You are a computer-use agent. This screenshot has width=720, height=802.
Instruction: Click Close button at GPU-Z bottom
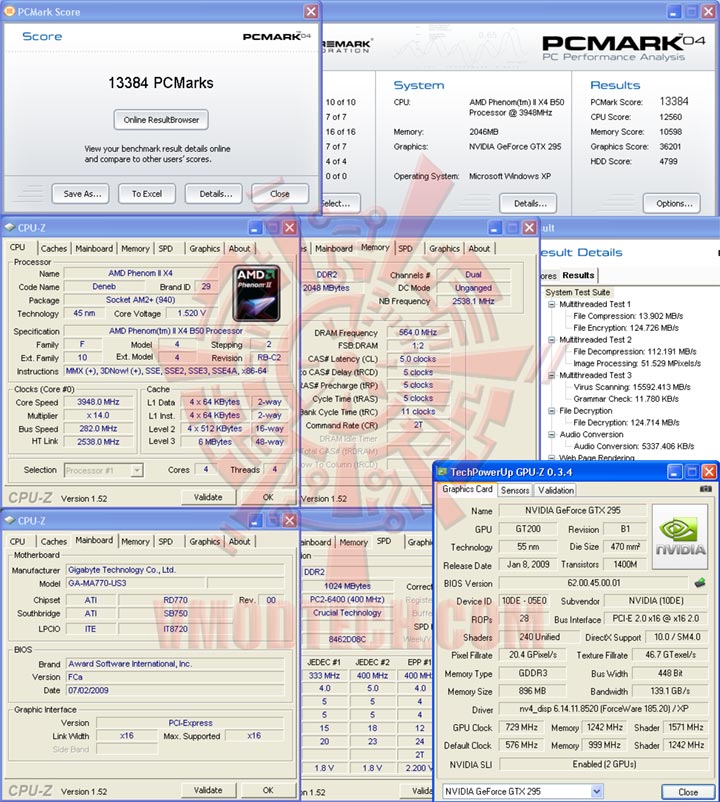688,792
